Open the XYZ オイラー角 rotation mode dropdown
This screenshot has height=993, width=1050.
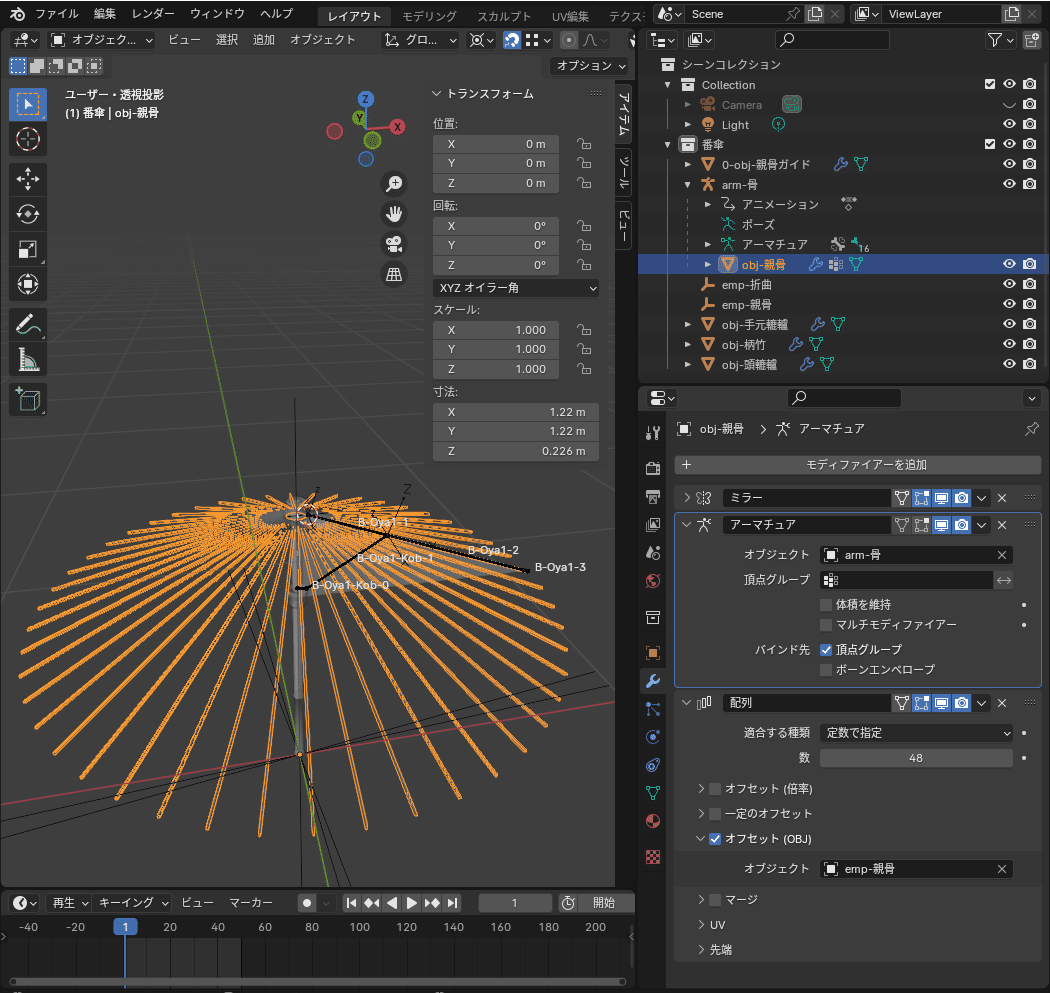point(516,288)
